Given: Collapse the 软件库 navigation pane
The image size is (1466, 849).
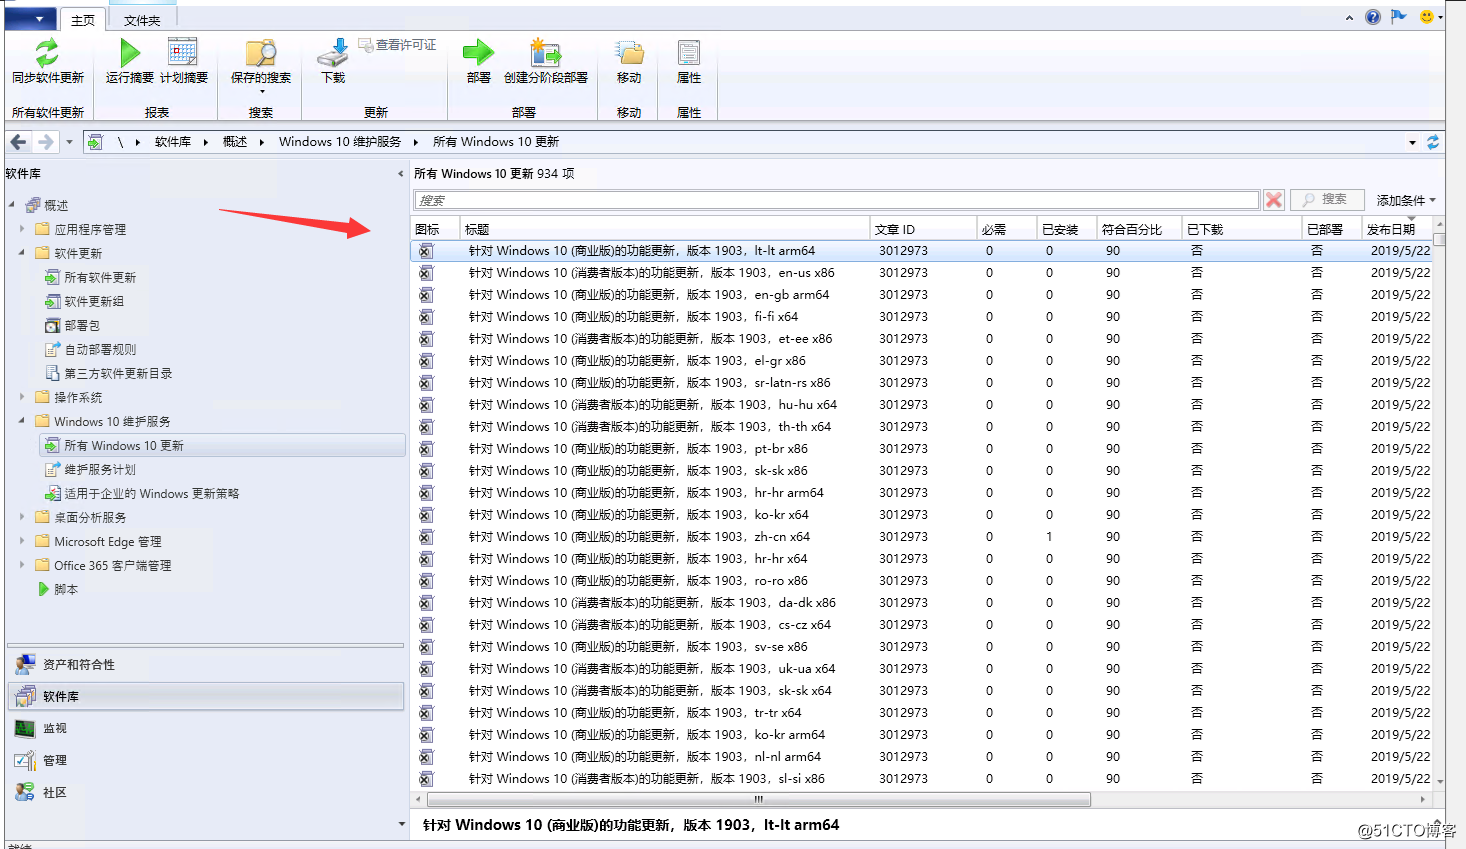Looking at the screenshot, I should (400, 174).
